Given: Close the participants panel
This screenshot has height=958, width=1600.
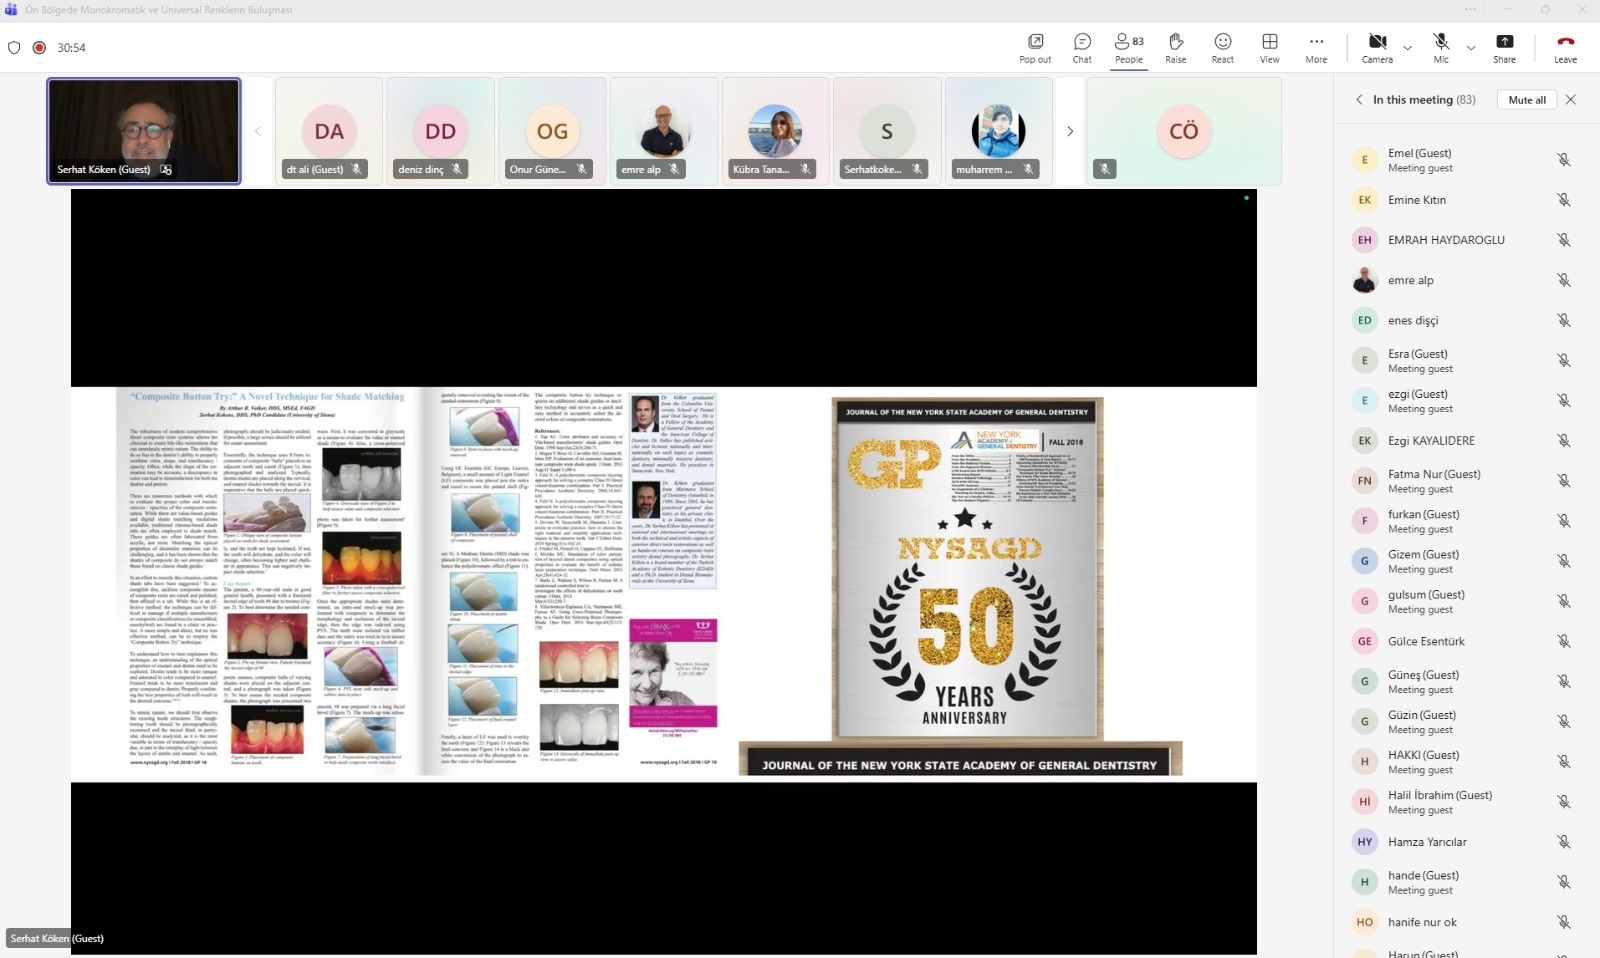Looking at the screenshot, I should coord(1571,100).
